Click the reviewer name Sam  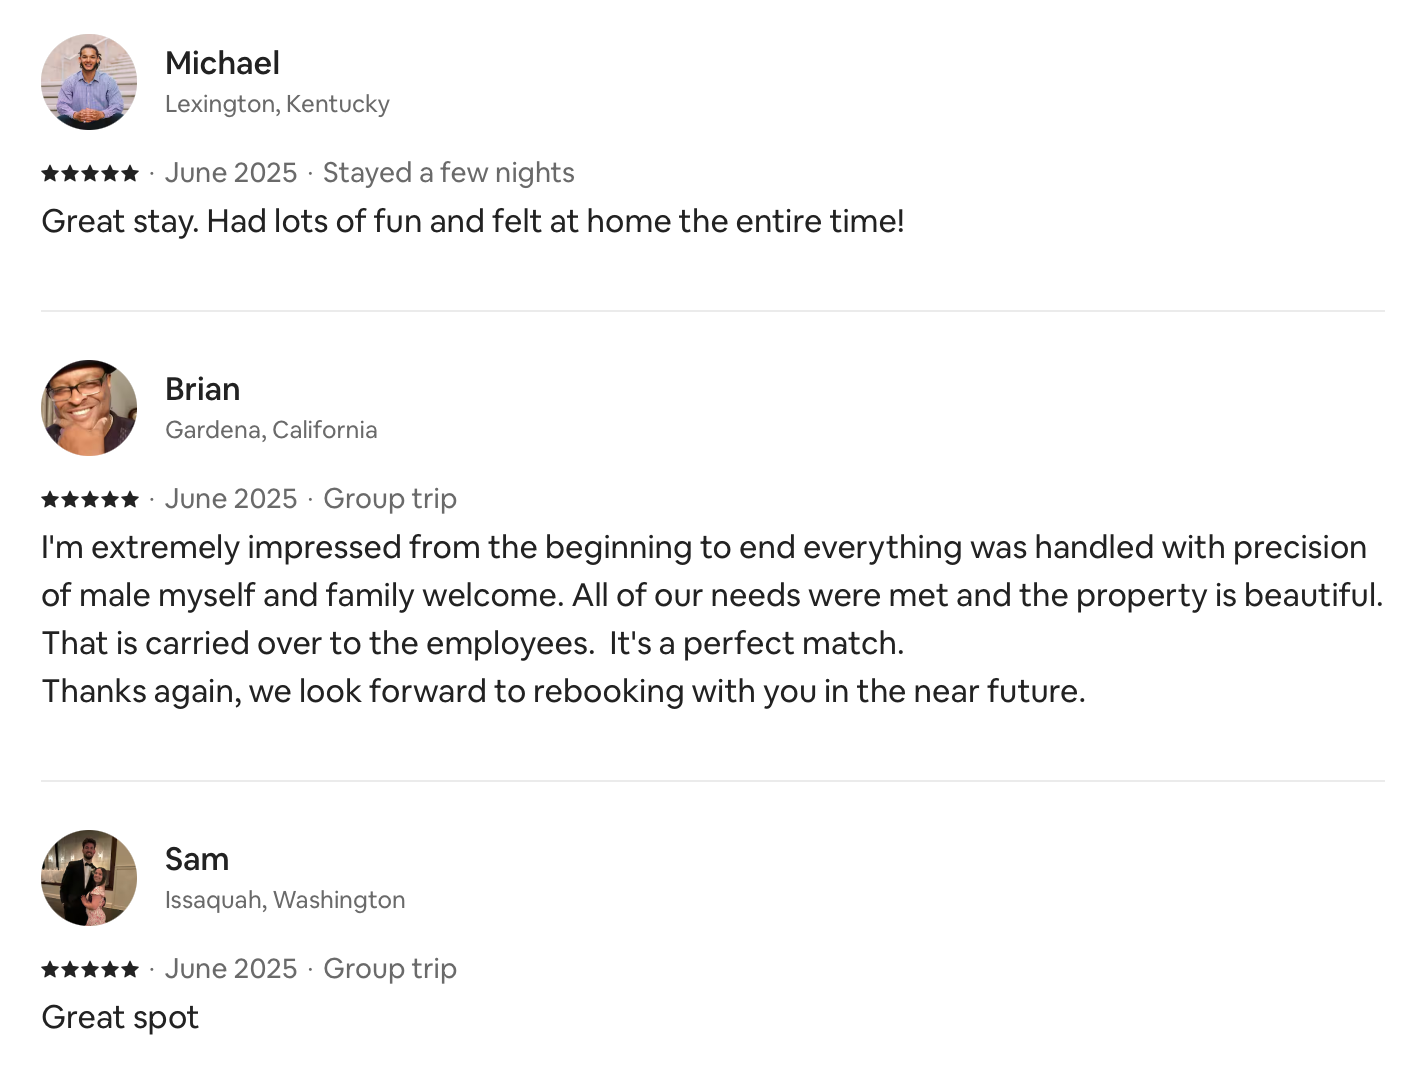click(197, 859)
